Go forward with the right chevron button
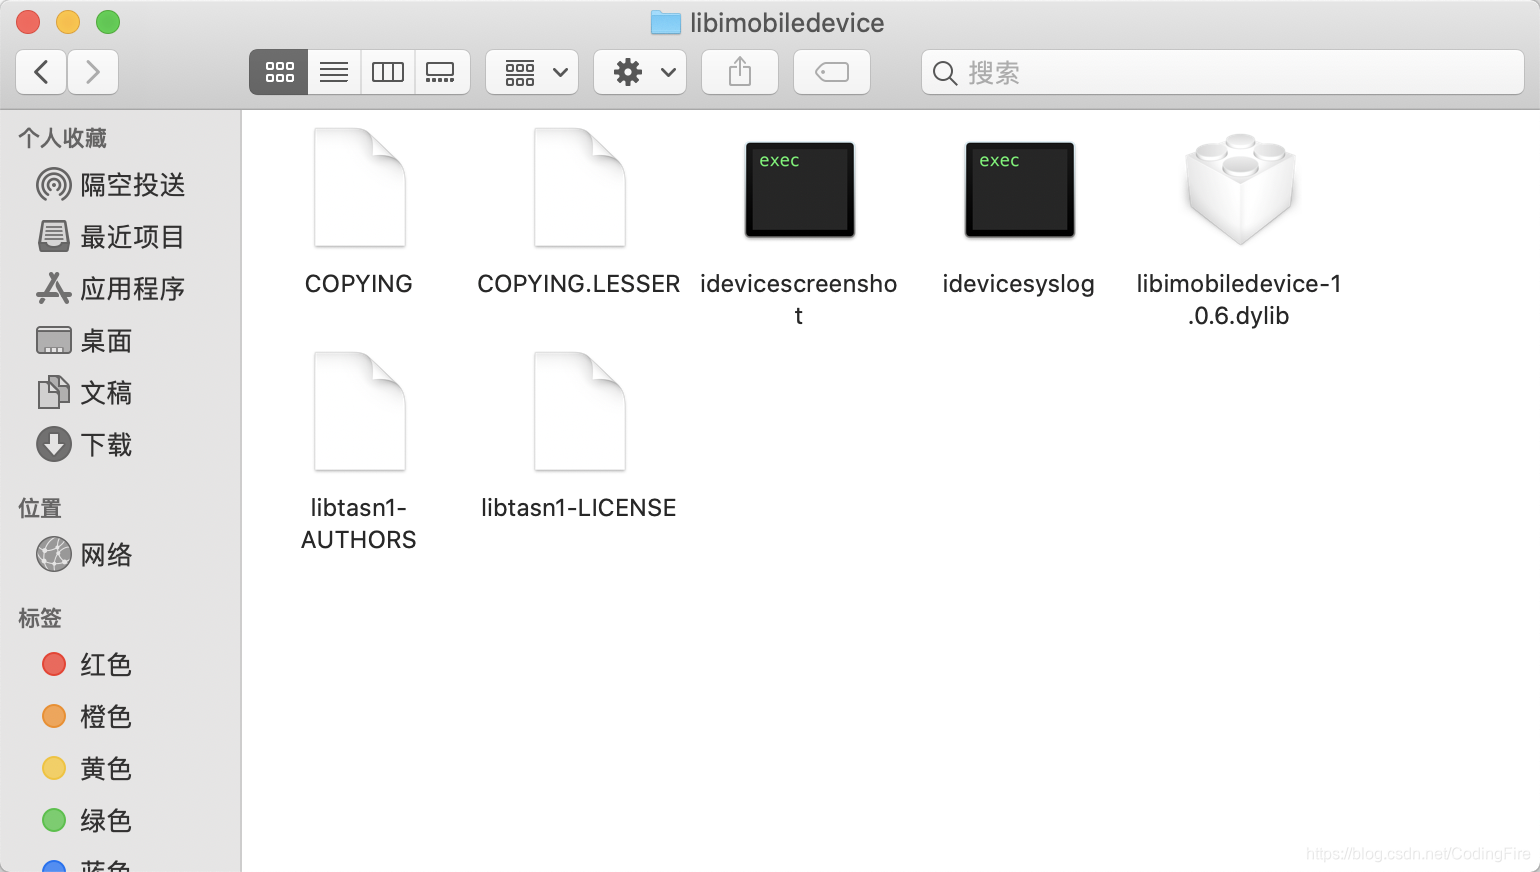The height and width of the screenshot is (872, 1540). 93,72
